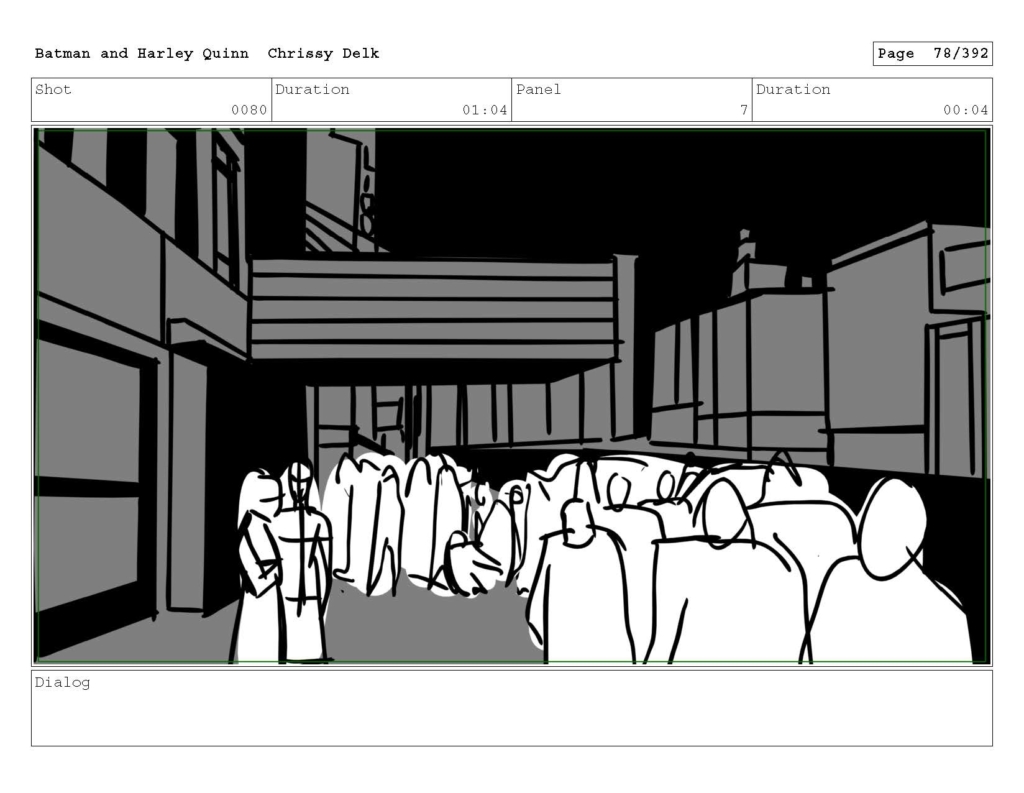Click the 'Dialog' label
This screenshot has height=793, width=1024.
click(x=62, y=683)
